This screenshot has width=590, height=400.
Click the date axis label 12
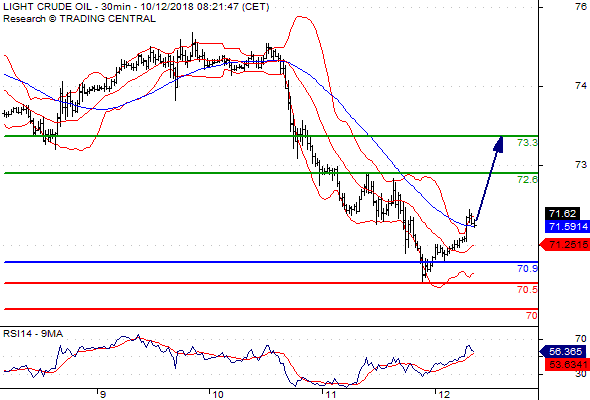(x=443, y=395)
